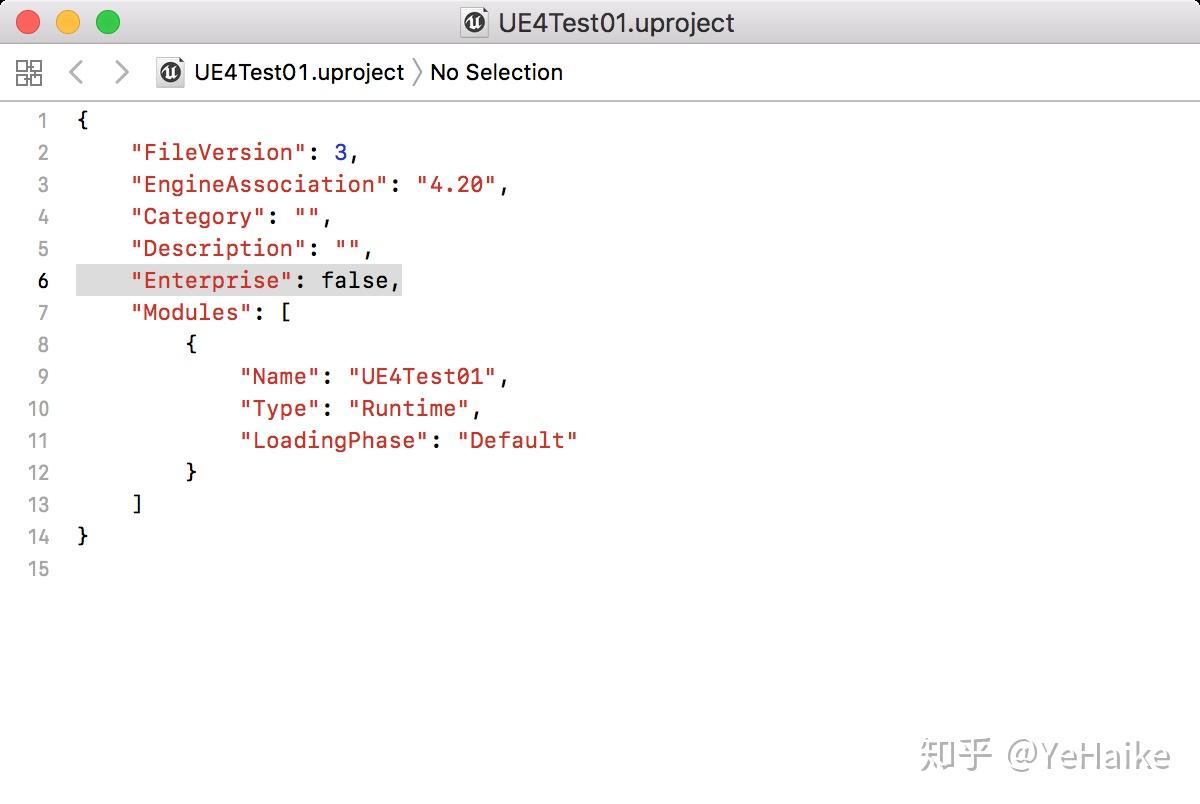Click the UE4Test01.uproject window title text
The width and height of the screenshot is (1200, 804).
[616, 22]
